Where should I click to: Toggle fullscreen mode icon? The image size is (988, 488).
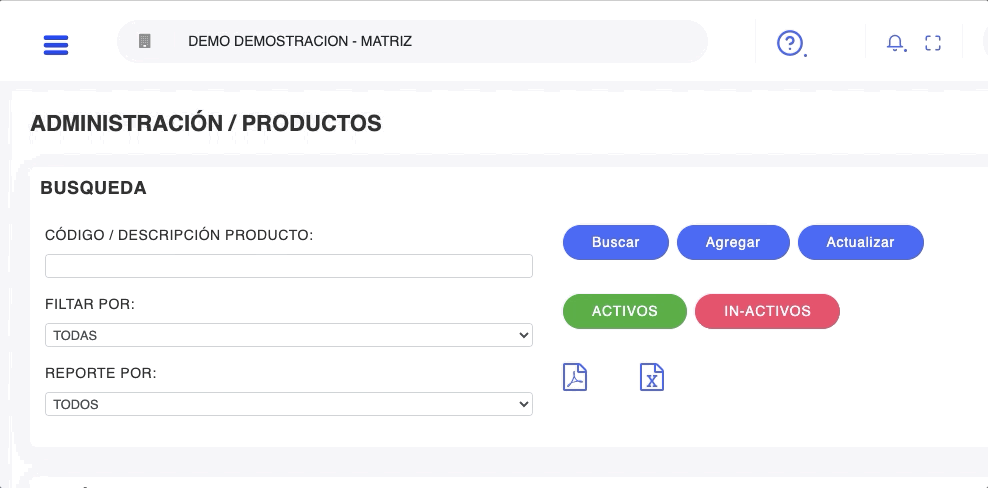tap(933, 43)
